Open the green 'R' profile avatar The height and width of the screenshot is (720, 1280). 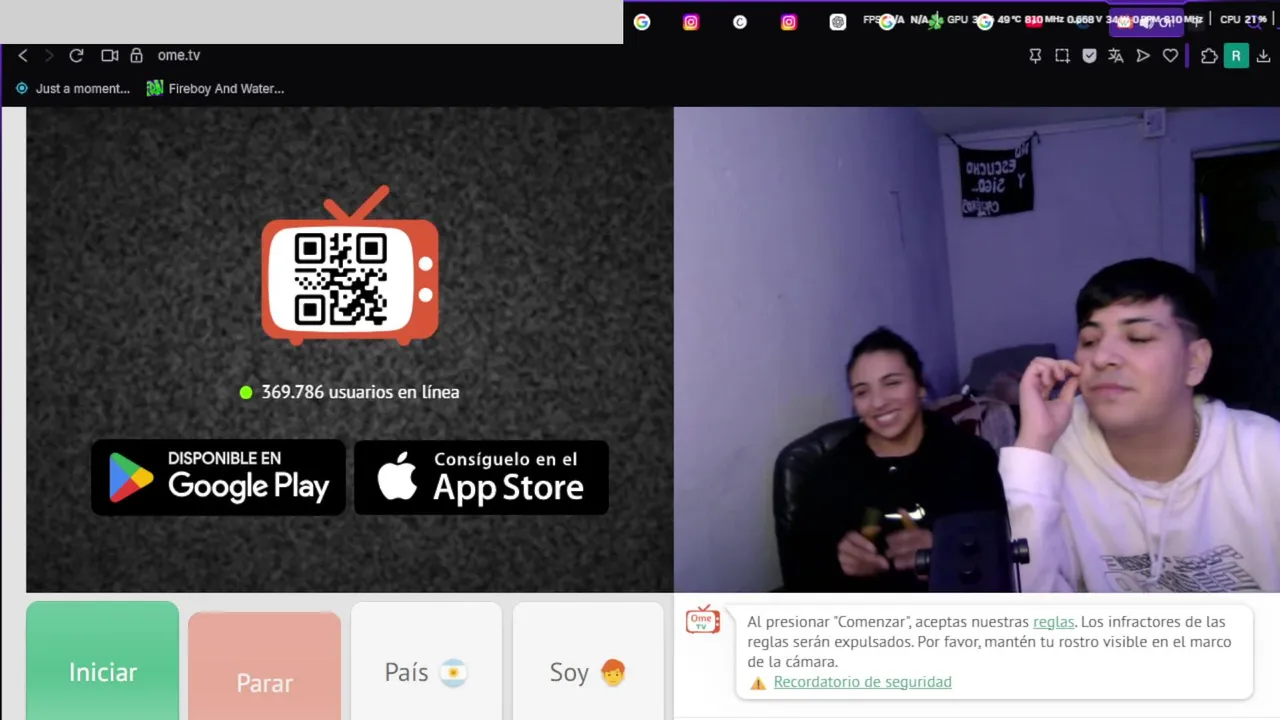tap(1236, 56)
